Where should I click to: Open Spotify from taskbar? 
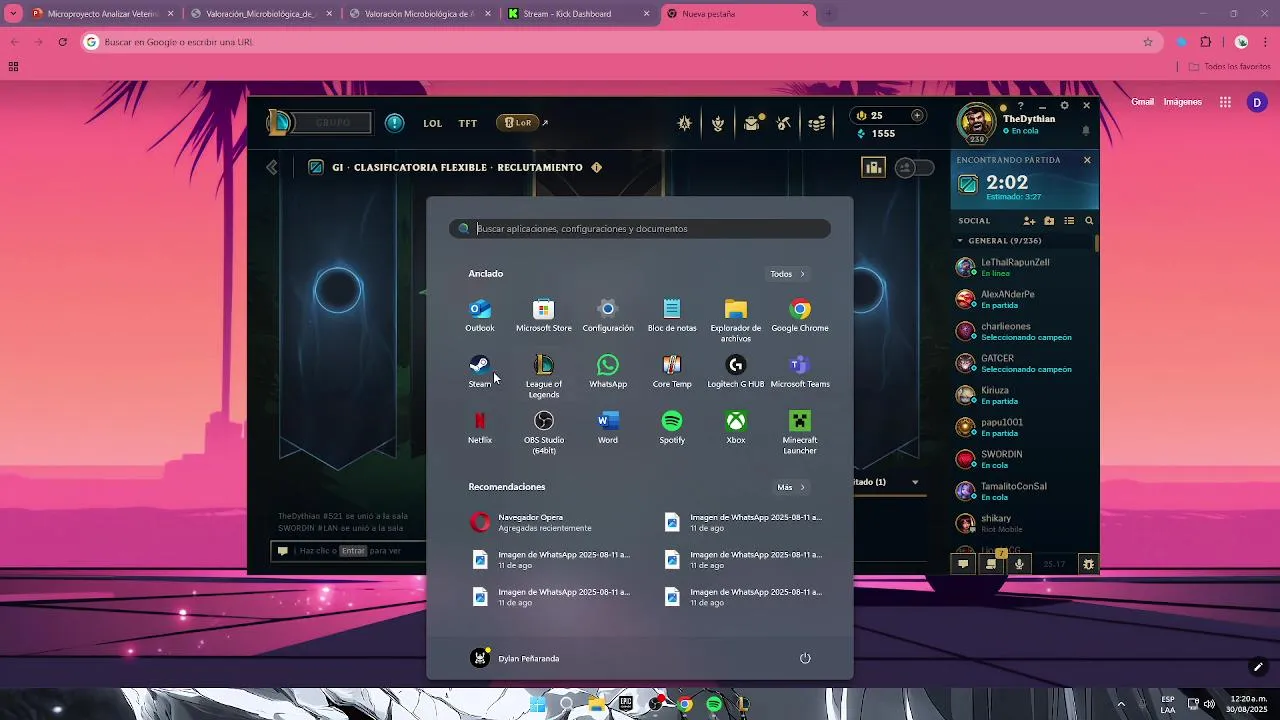(x=714, y=705)
